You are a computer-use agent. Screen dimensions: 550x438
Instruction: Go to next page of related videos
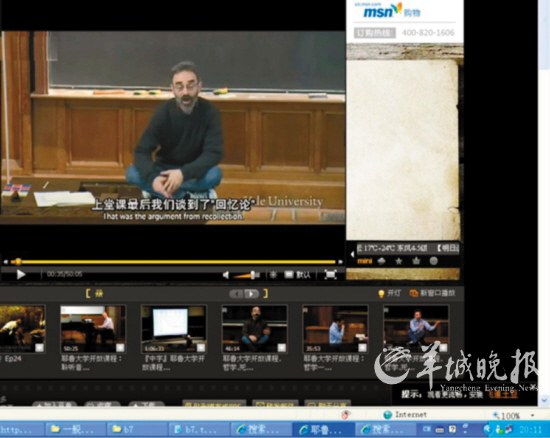pos(252,294)
